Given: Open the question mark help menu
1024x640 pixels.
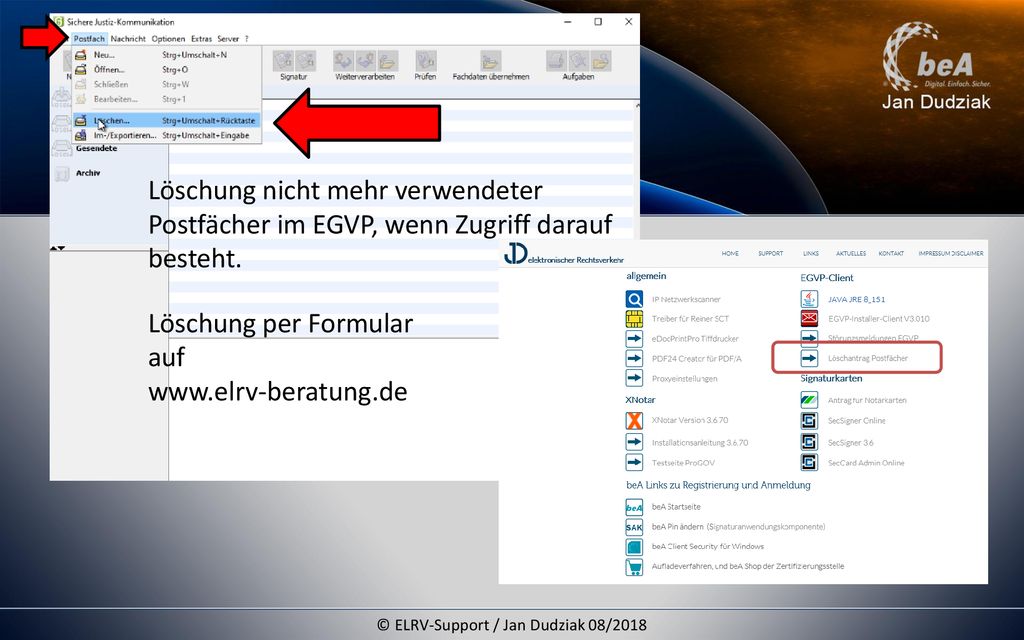Looking at the screenshot, I should (247, 39).
